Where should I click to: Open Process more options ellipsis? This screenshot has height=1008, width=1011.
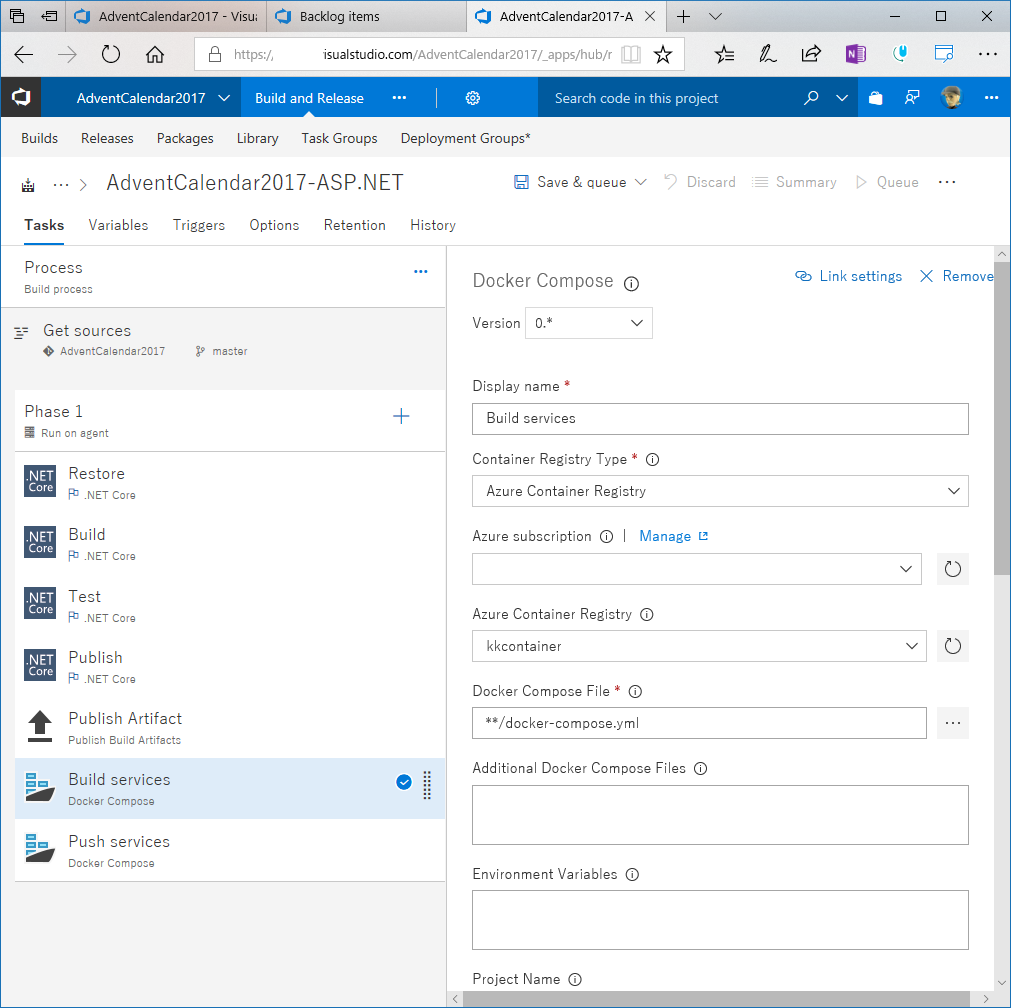coord(420,272)
